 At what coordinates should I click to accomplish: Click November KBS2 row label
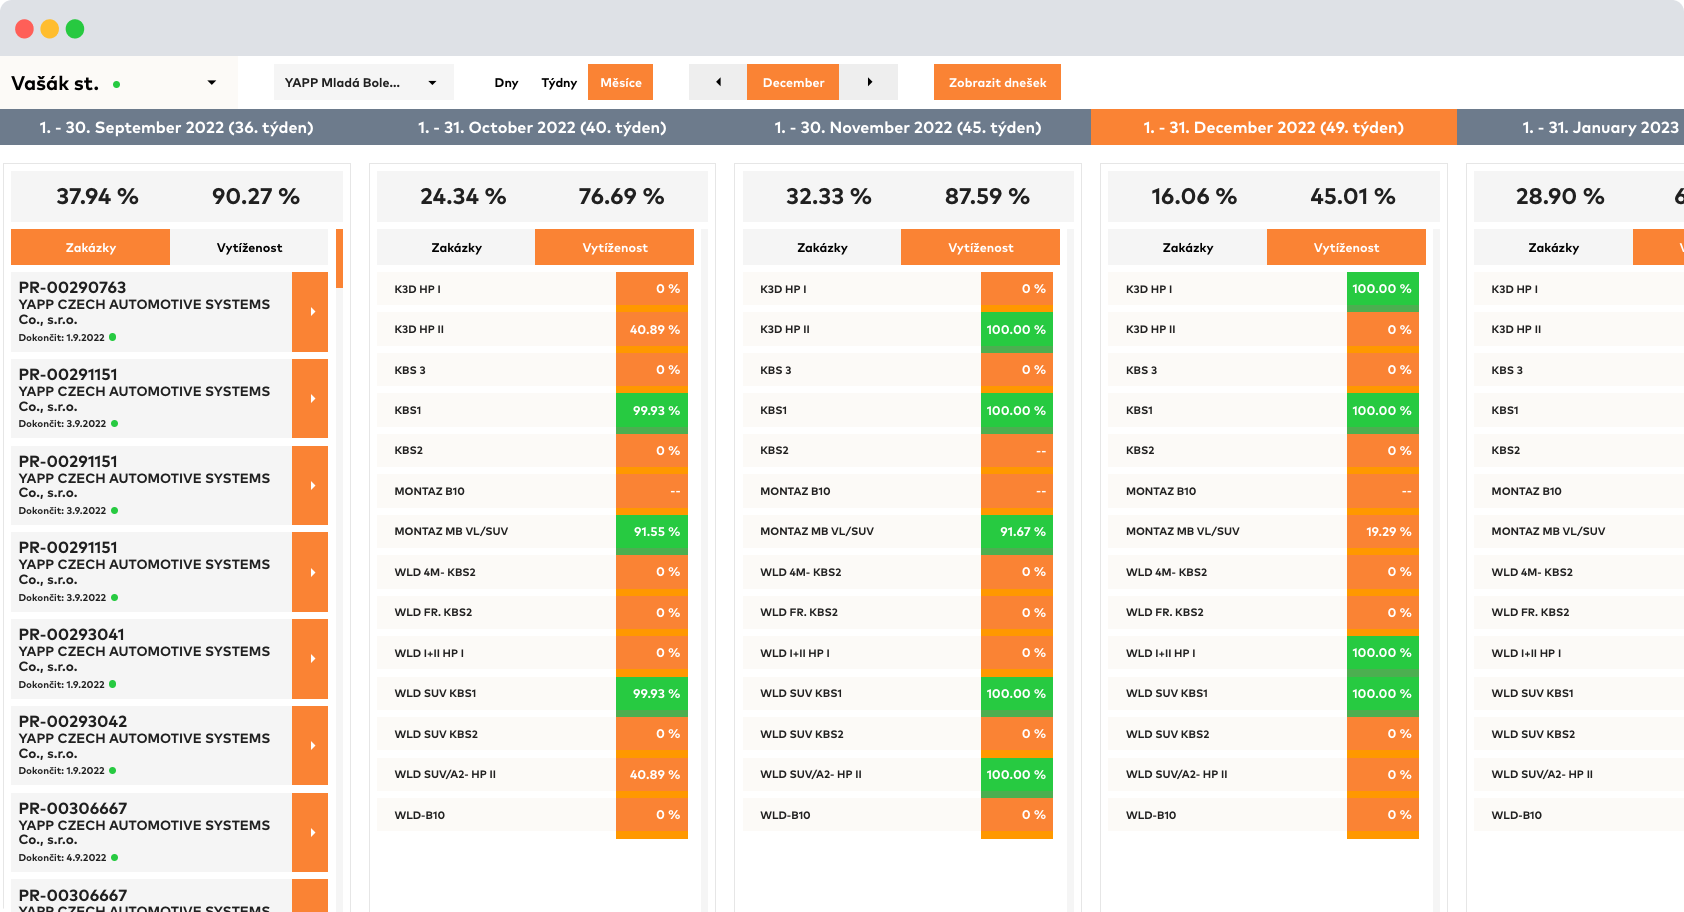pos(774,450)
